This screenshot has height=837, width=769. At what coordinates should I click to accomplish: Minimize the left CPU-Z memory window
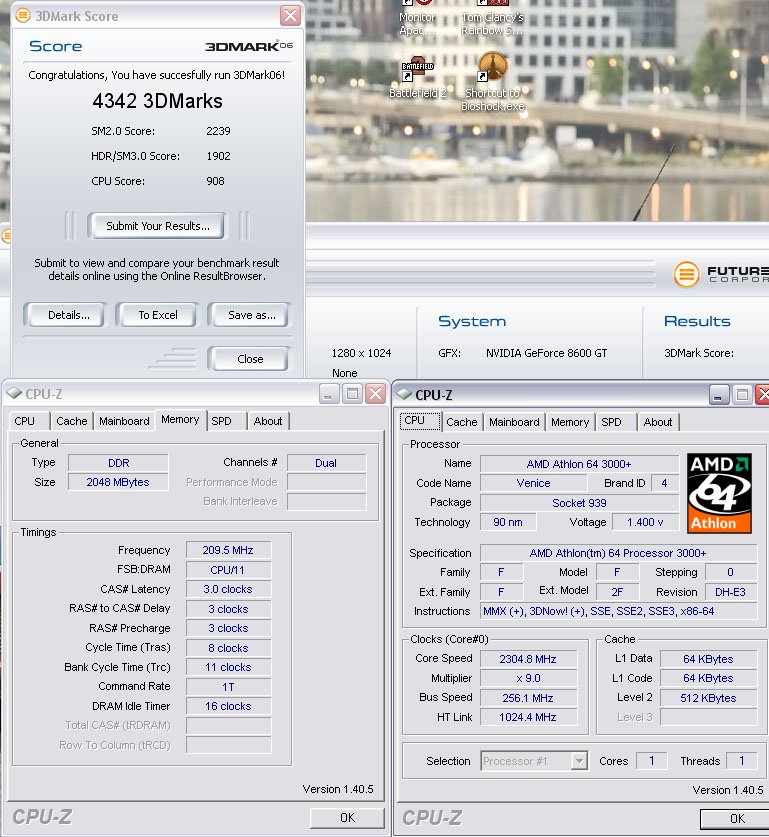(328, 394)
